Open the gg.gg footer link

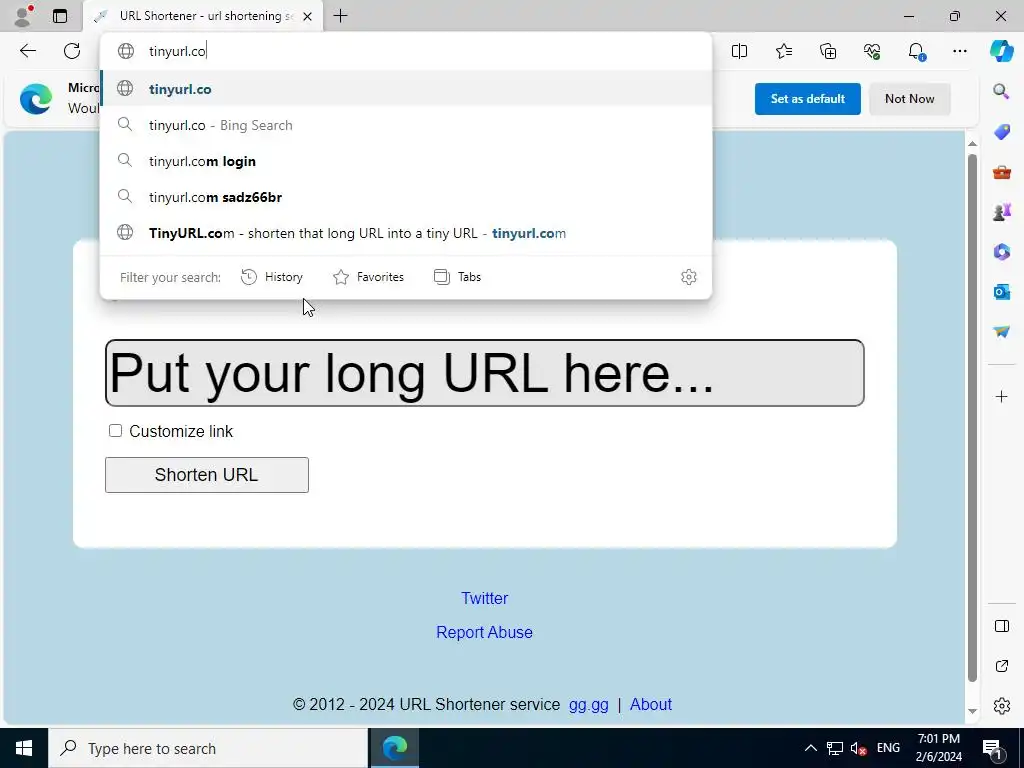(588, 704)
